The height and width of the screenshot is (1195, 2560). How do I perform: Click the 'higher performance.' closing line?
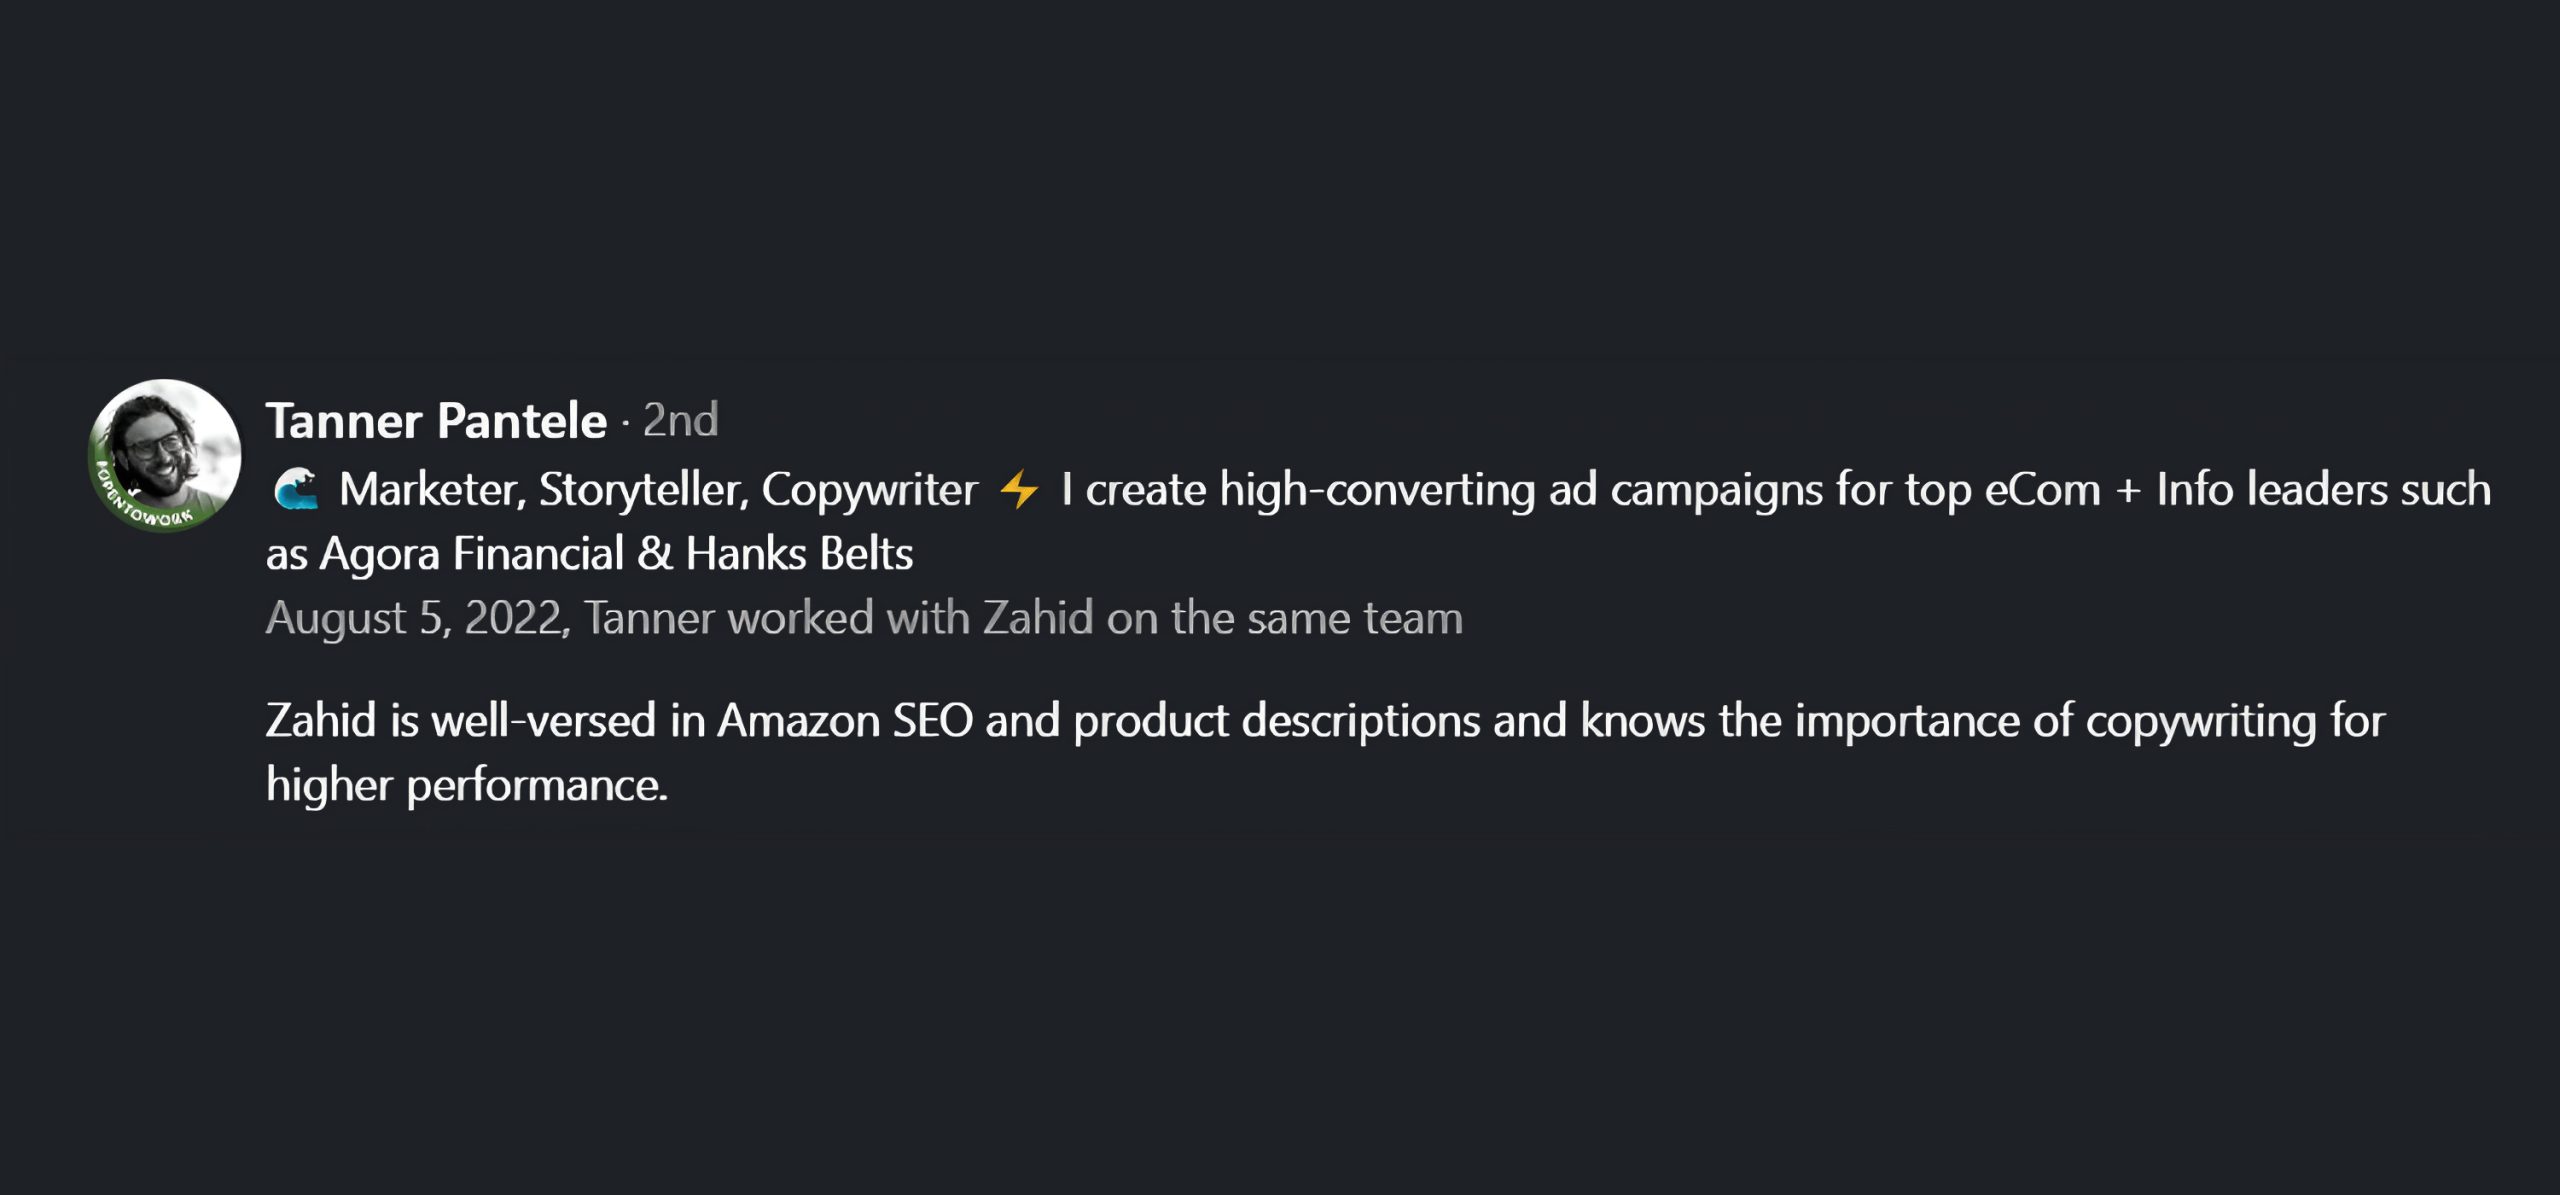(466, 785)
